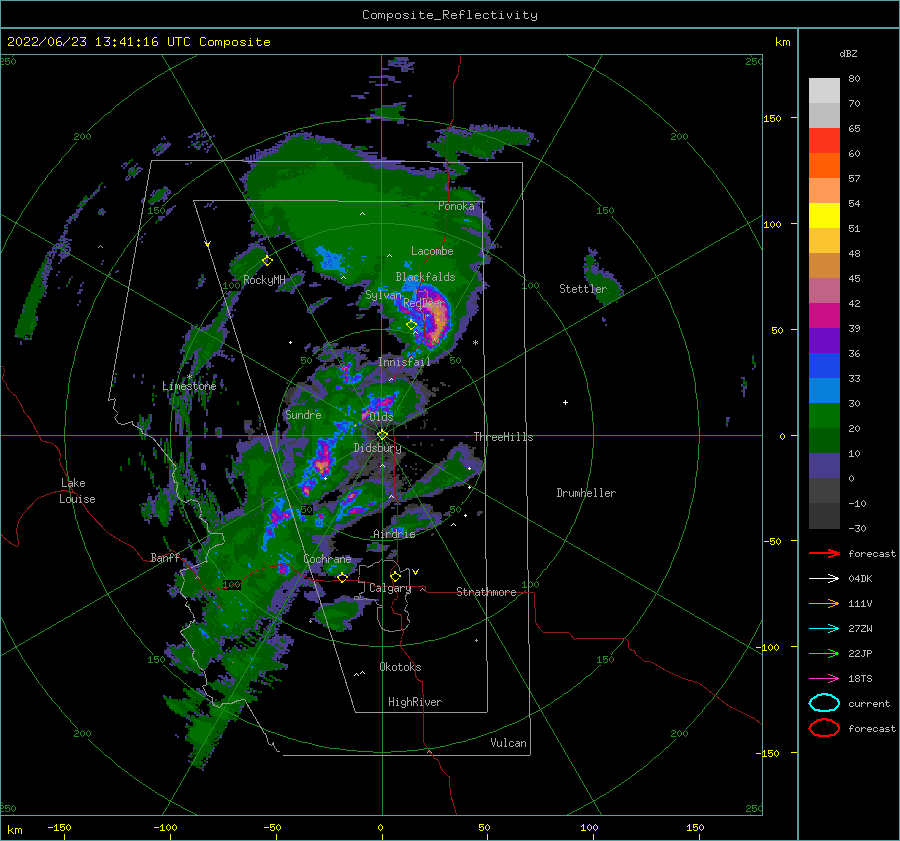Viewport: 900px width, 841px height.
Task: Click the Blackfalds city label
Action: tap(425, 277)
